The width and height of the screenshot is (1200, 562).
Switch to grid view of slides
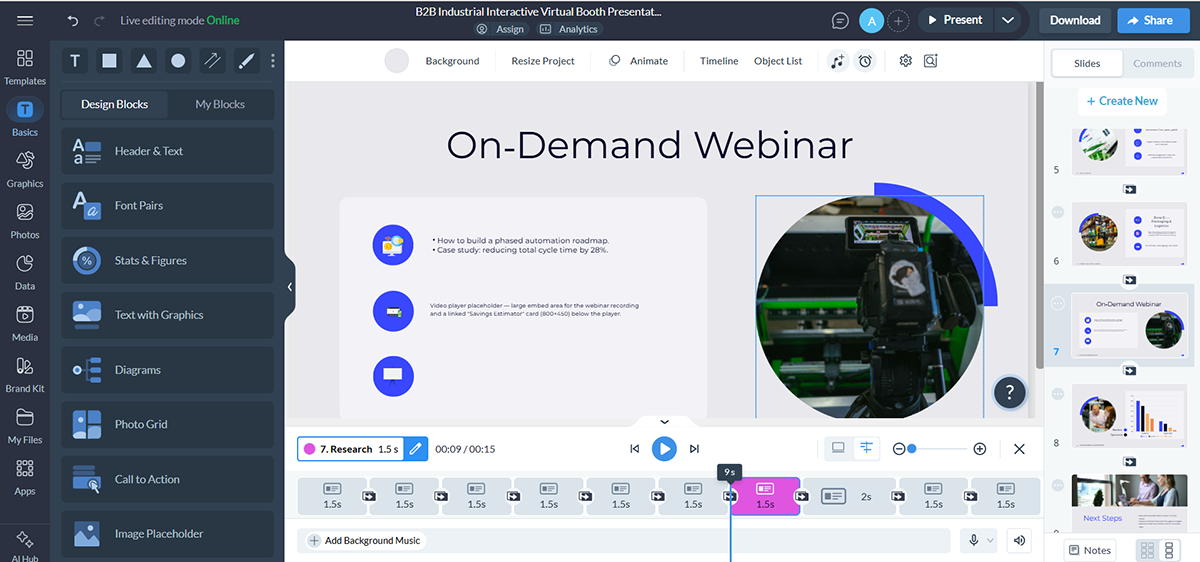coord(1148,550)
